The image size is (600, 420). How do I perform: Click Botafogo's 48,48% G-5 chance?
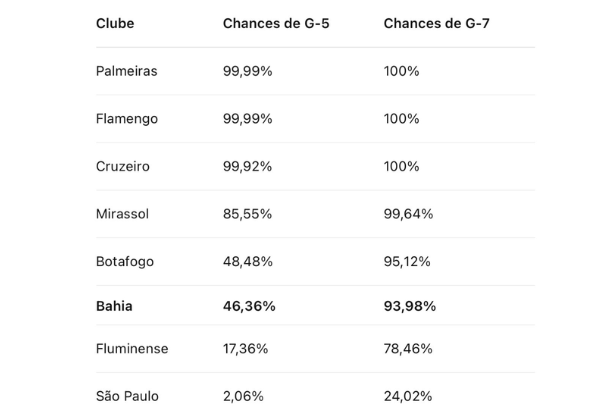click(248, 261)
